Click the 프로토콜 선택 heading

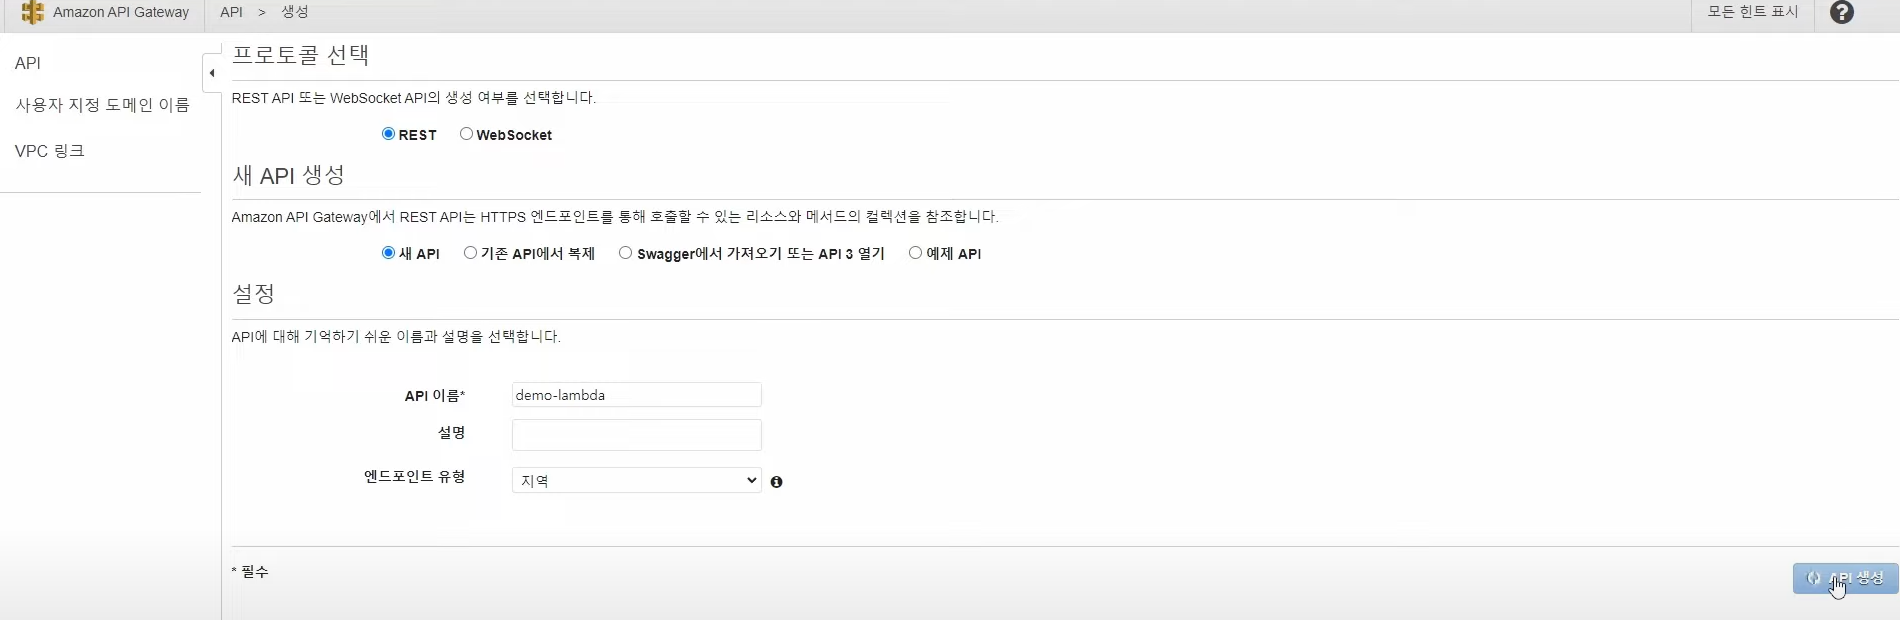pos(301,55)
